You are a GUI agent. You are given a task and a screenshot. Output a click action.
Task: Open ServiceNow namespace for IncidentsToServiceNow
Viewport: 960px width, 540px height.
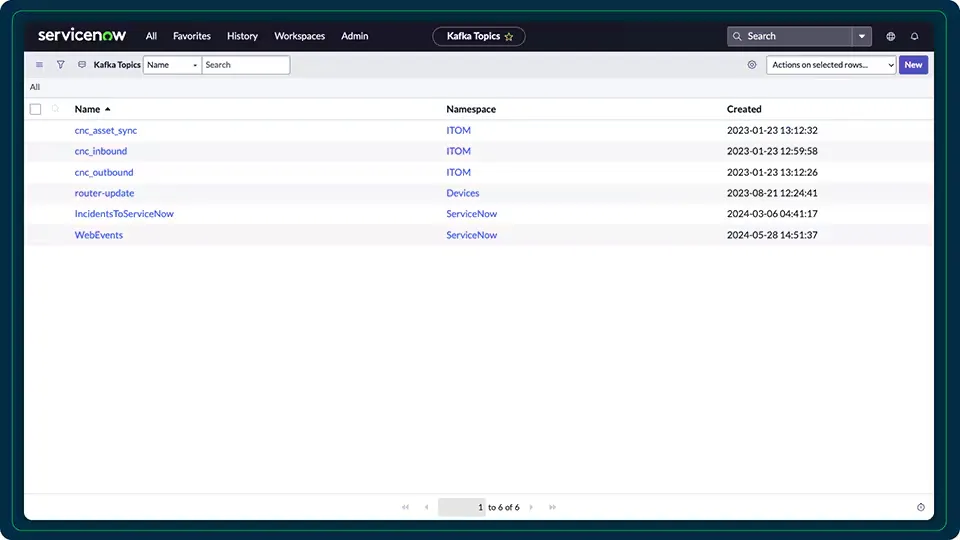point(471,214)
